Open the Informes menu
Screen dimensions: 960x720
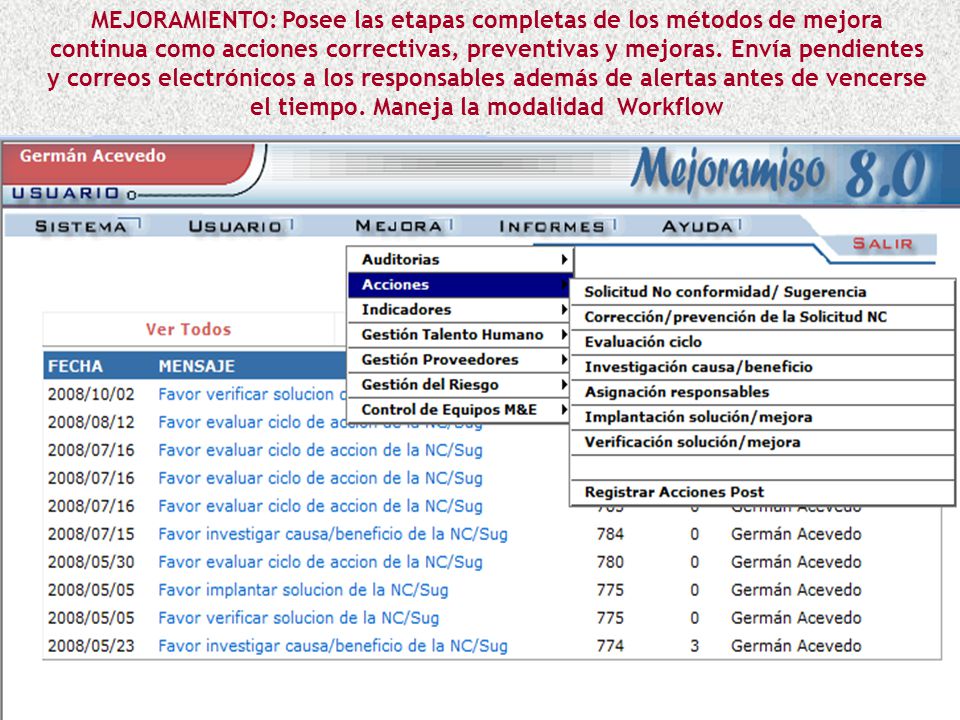coord(552,227)
